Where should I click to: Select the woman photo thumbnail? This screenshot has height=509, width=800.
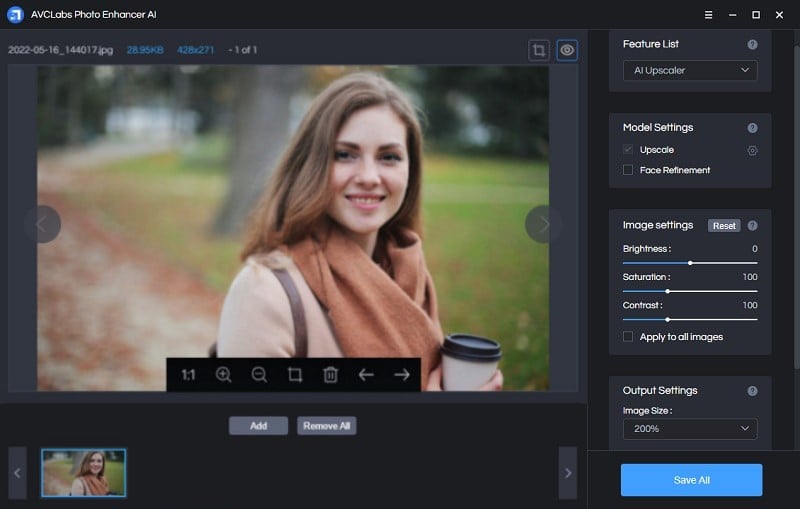click(x=84, y=473)
